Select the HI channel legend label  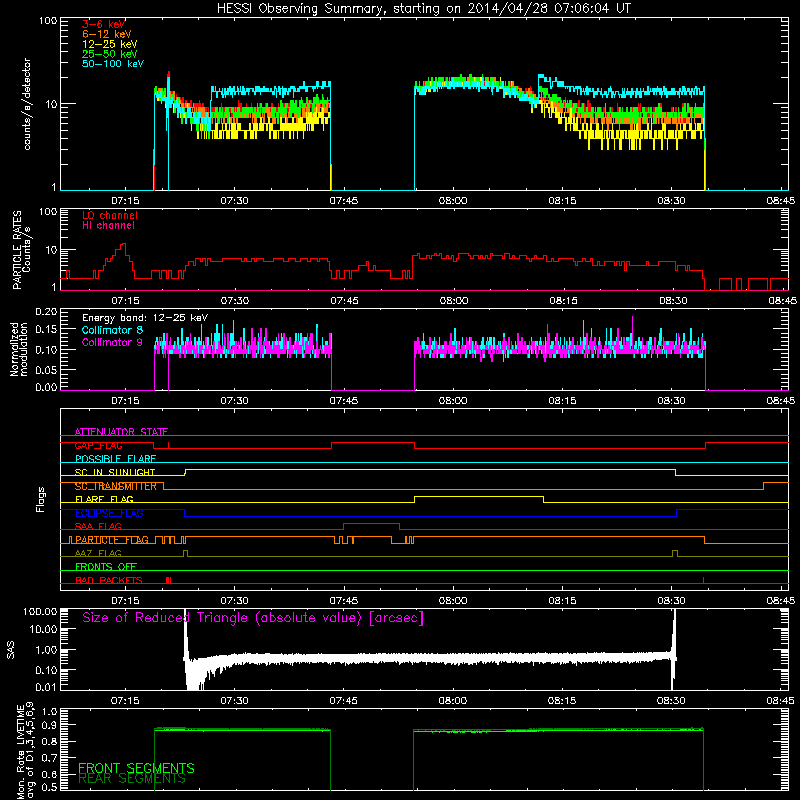[108, 226]
